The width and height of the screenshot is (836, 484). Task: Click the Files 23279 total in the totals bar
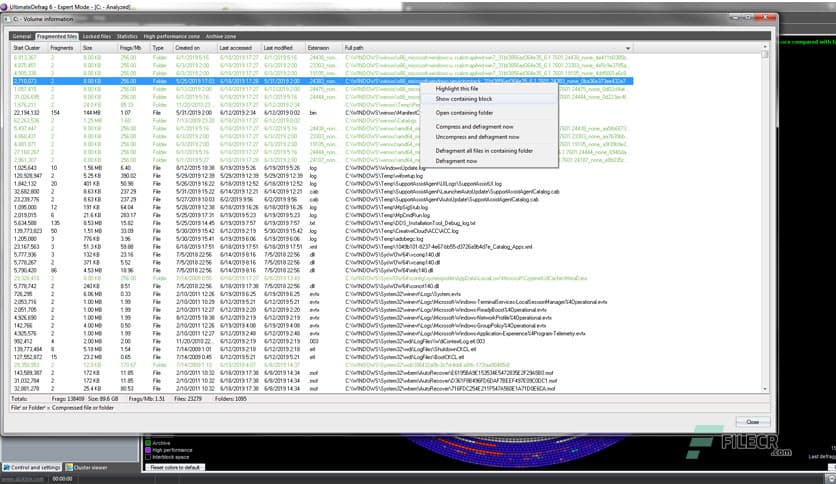coord(188,399)
